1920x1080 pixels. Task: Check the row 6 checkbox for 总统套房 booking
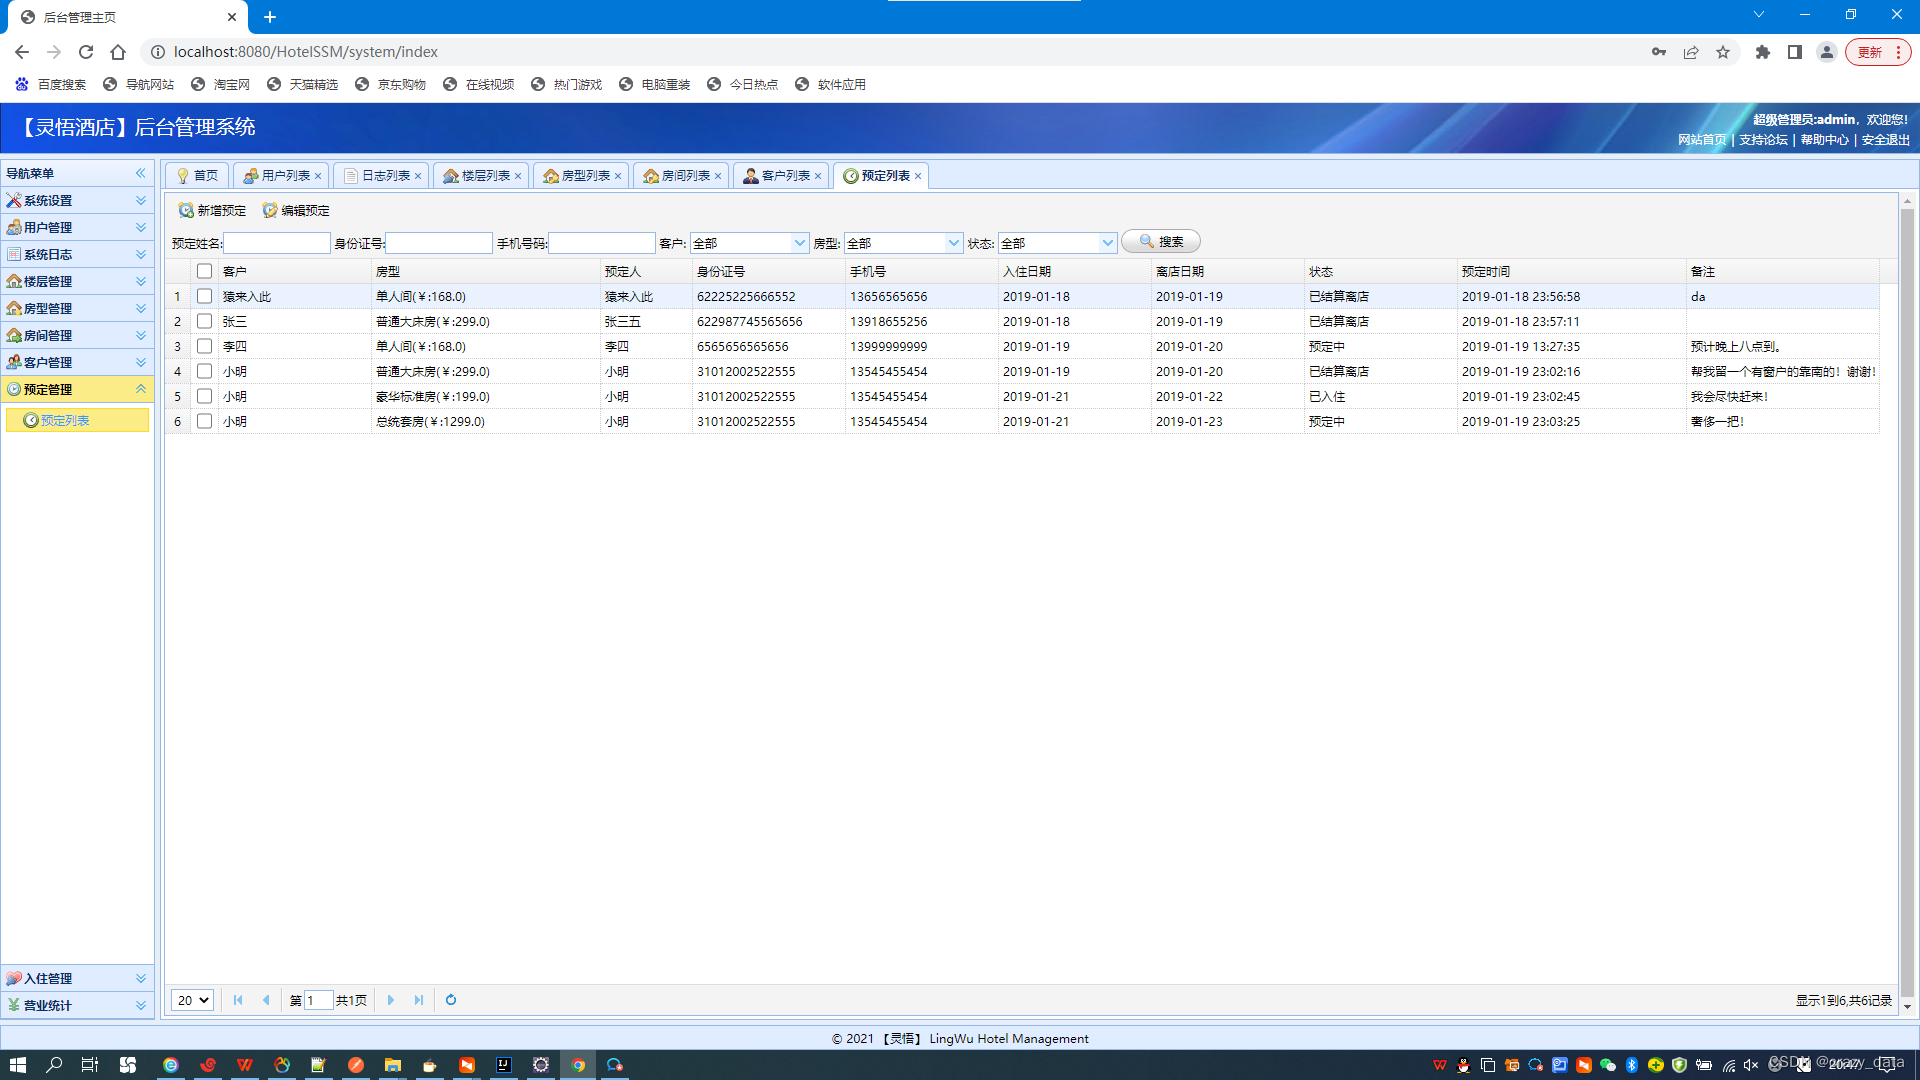(x=204, y=421)
